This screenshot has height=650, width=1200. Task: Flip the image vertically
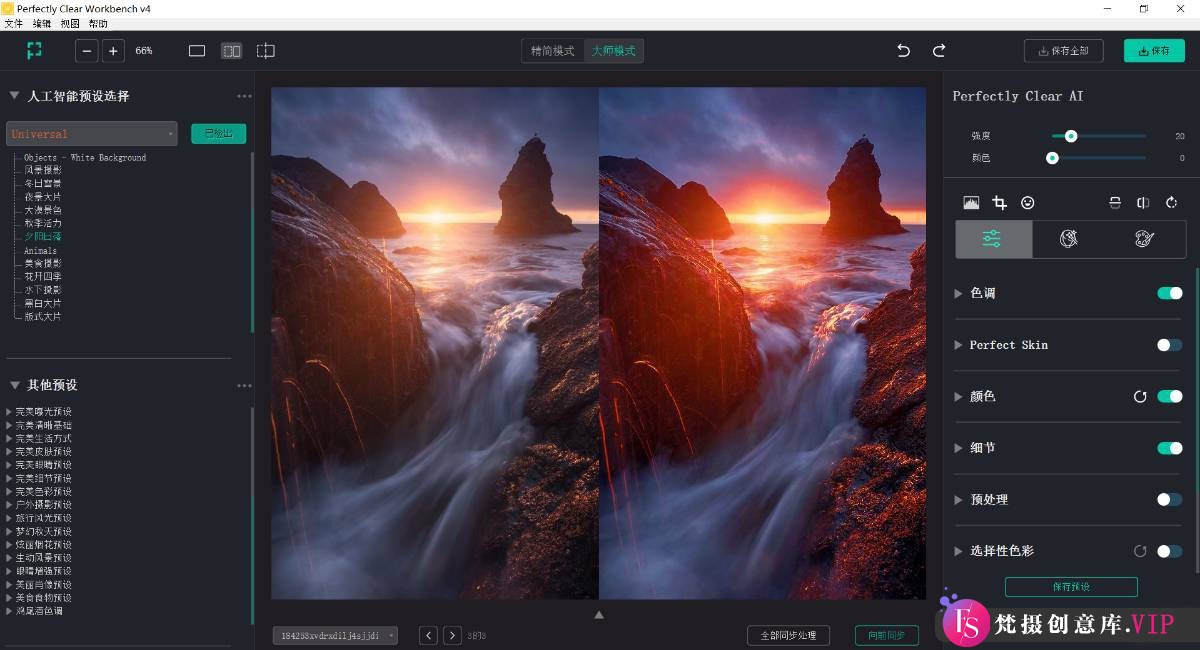[x=1115, y=202]
